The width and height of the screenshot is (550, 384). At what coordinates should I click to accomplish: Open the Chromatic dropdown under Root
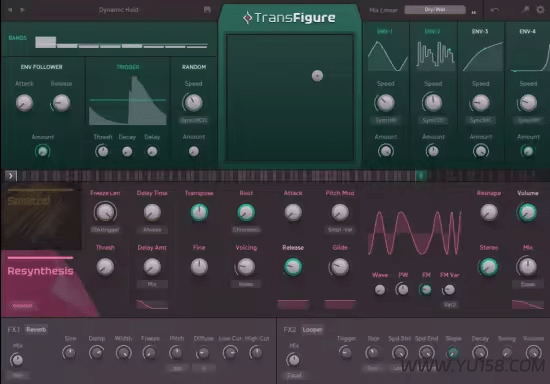(246, 230)
